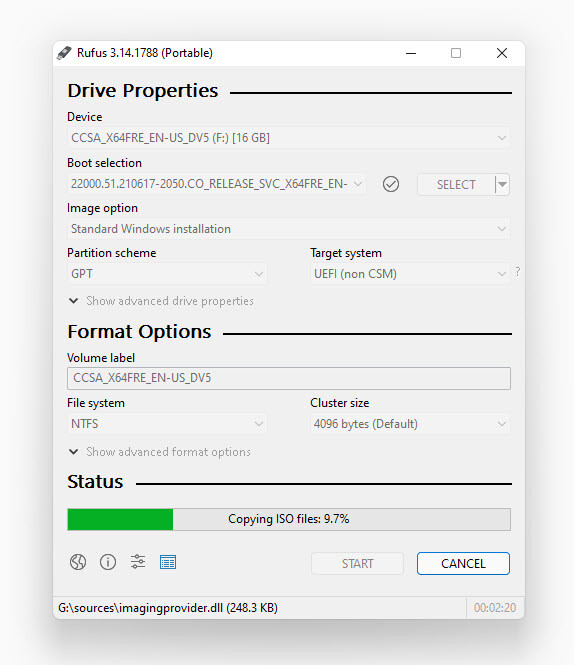Open the SELECT button split arrow

[502, 184]
